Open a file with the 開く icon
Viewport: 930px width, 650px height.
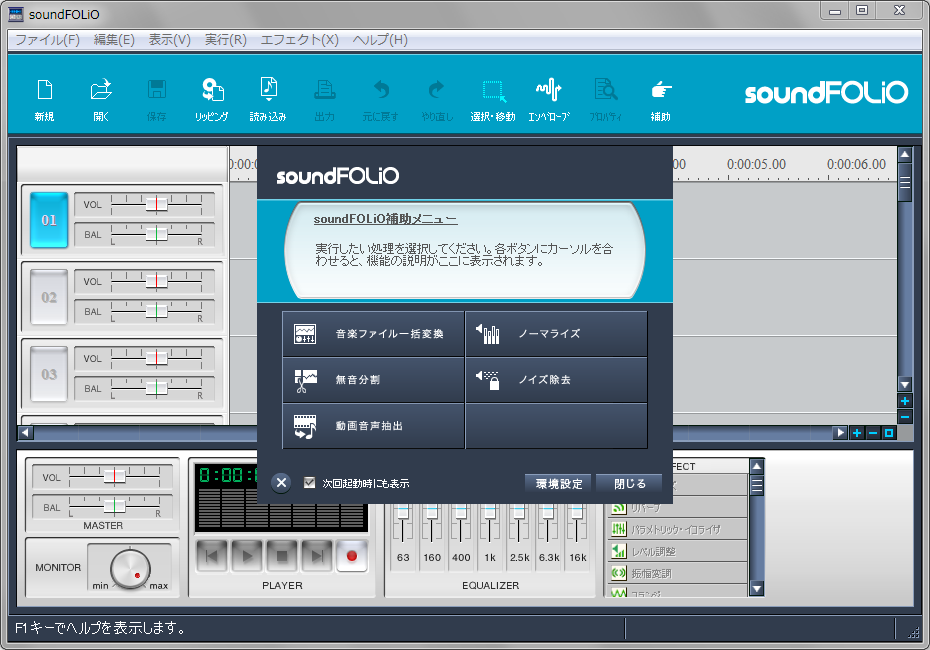(101, 100)
